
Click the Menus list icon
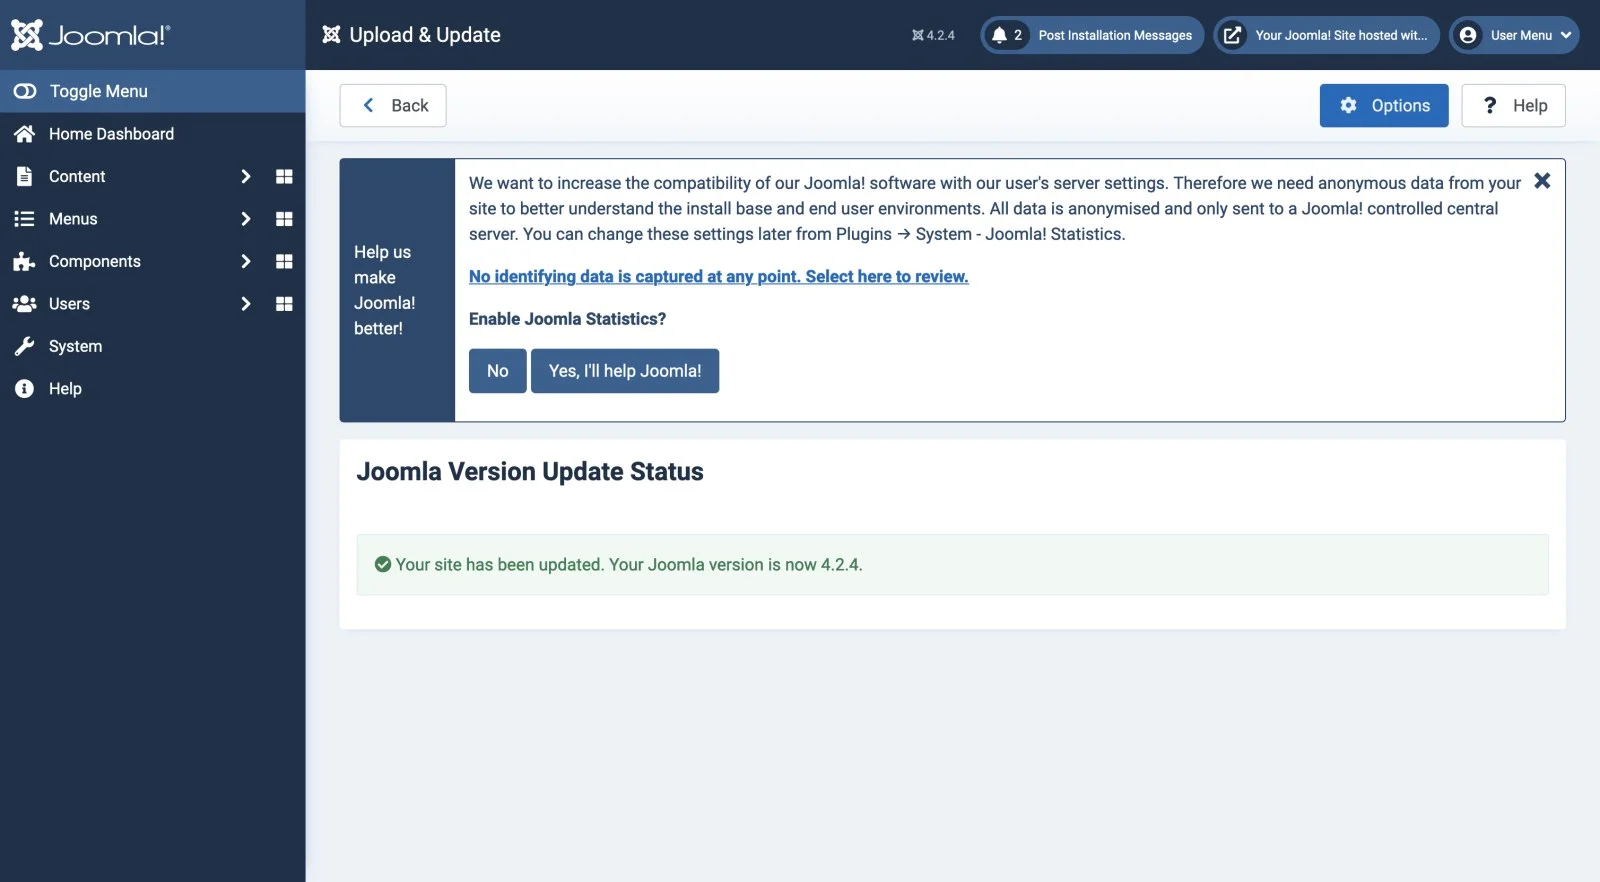(x=24, y=219)
